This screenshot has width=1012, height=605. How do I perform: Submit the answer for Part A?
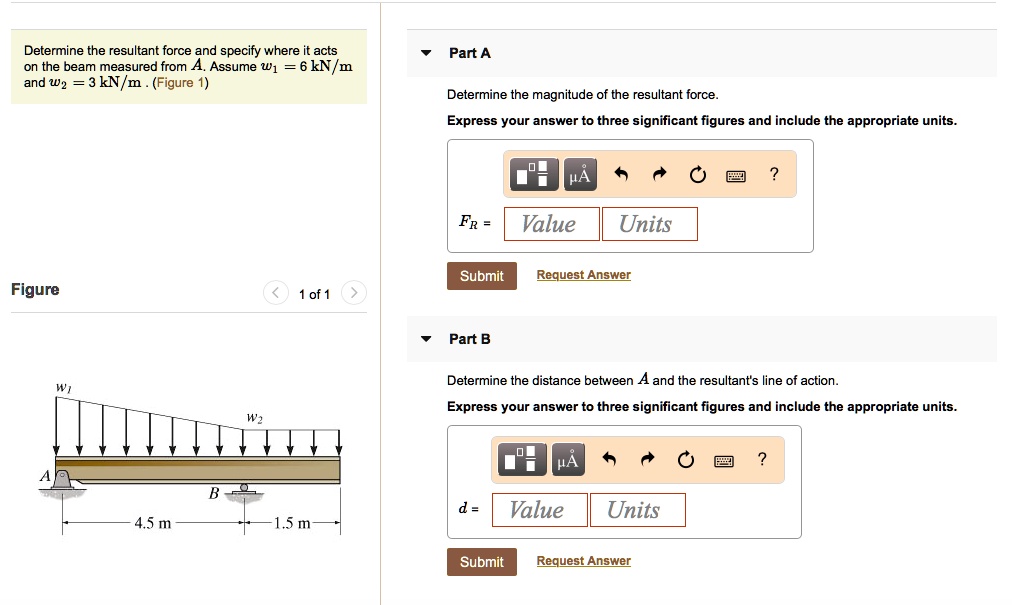pyautogui.click(x=482, y=276)
